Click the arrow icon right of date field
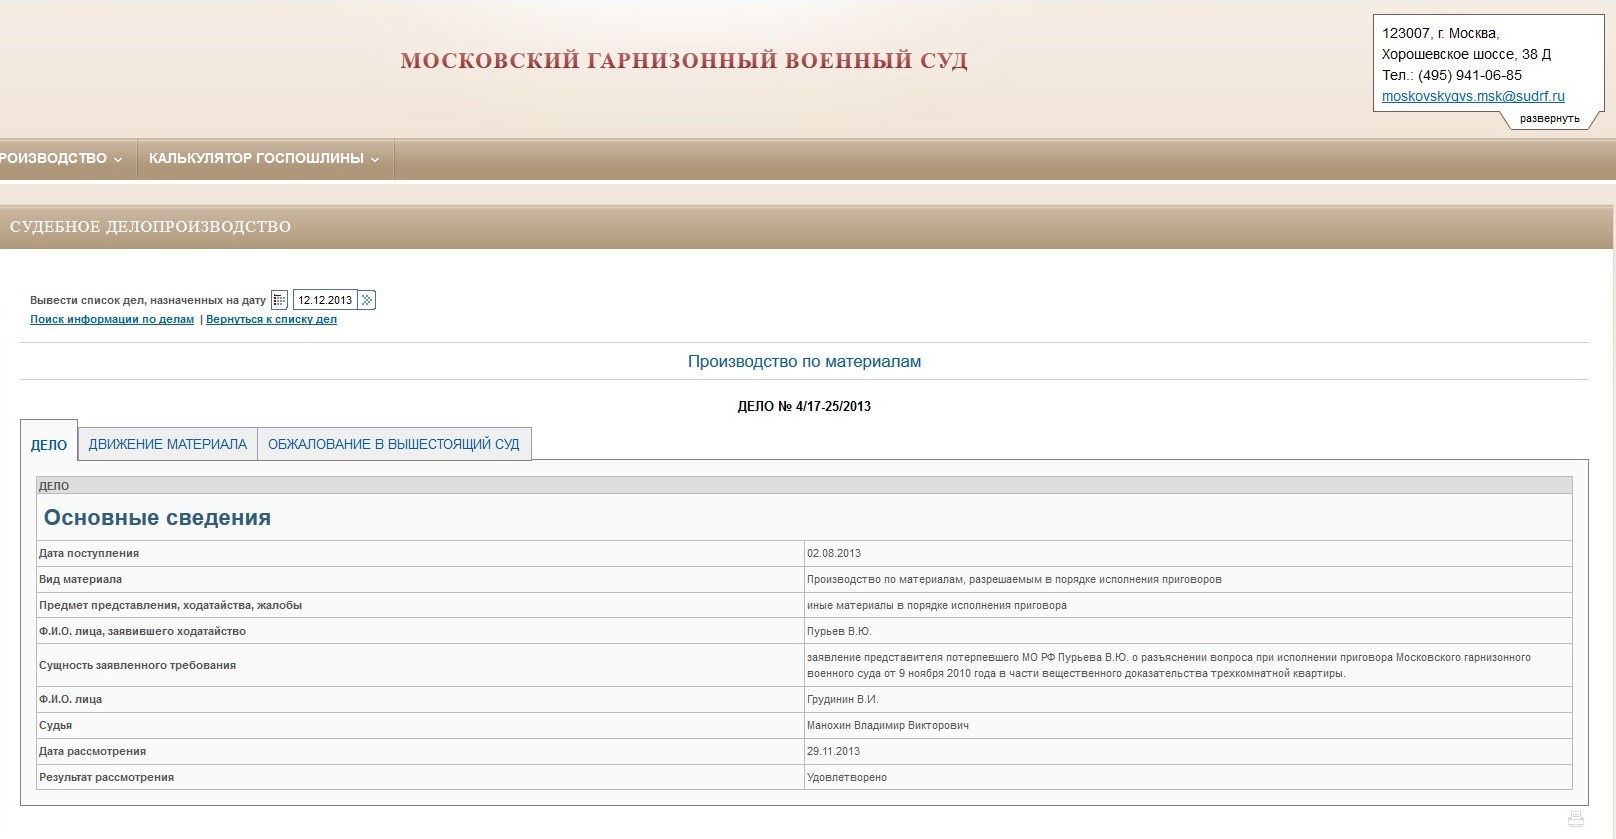Image resolution: width=1616 pixels, height=839 pixels. (367, 300)
